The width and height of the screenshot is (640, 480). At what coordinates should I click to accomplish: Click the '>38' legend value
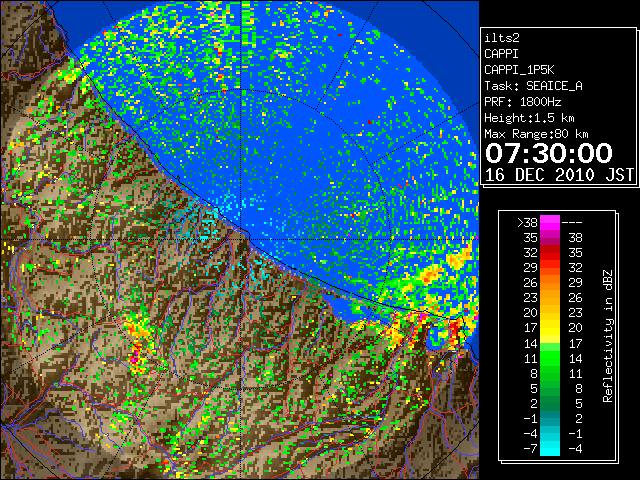point(527,222)
